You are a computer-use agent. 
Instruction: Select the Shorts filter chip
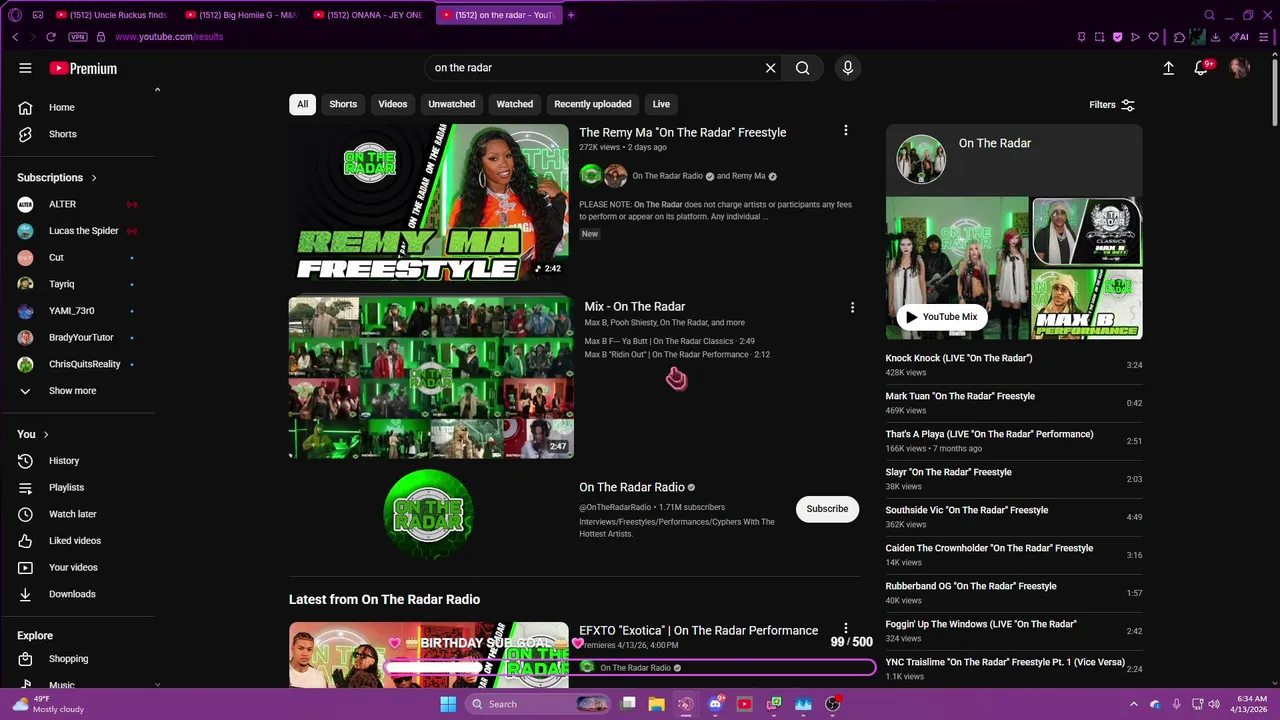343,104
